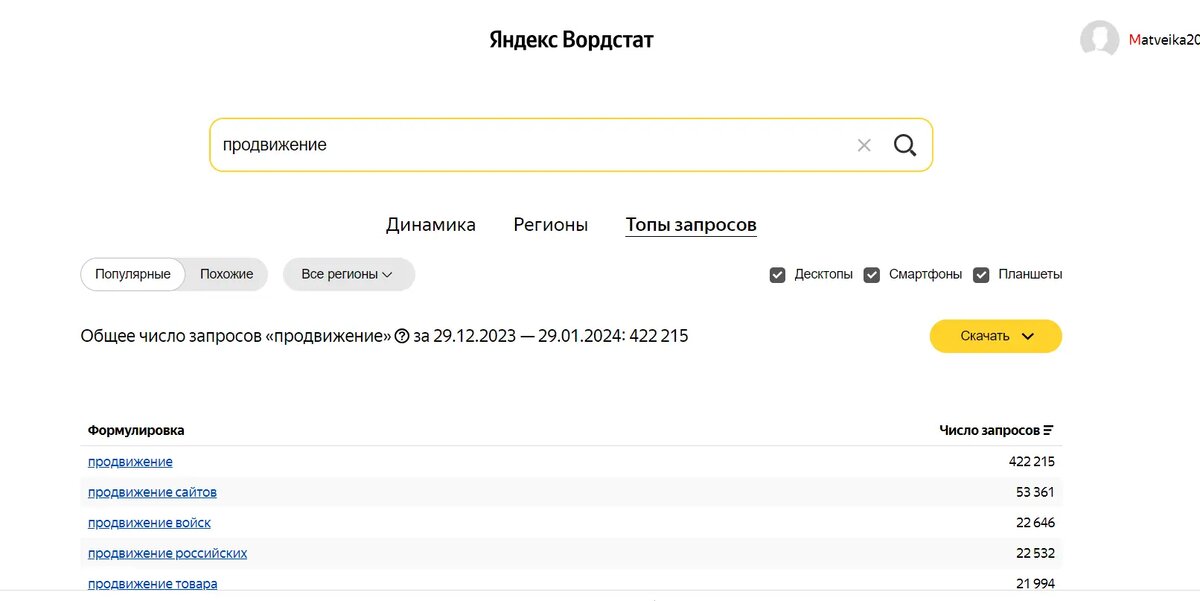Run search with the magnifying glass icon
This screenshot has height=601, width=1200.
pos(905,145)
